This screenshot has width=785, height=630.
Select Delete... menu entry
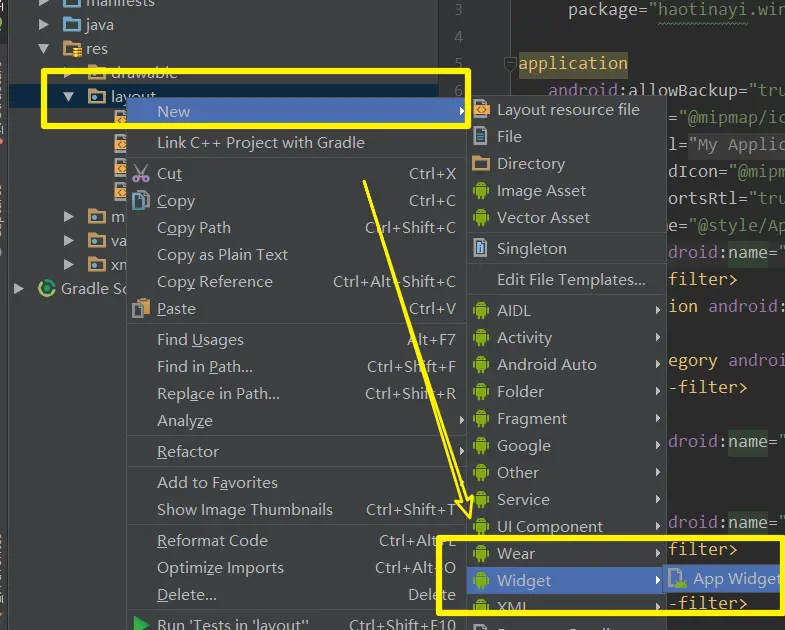click(297, 595)
